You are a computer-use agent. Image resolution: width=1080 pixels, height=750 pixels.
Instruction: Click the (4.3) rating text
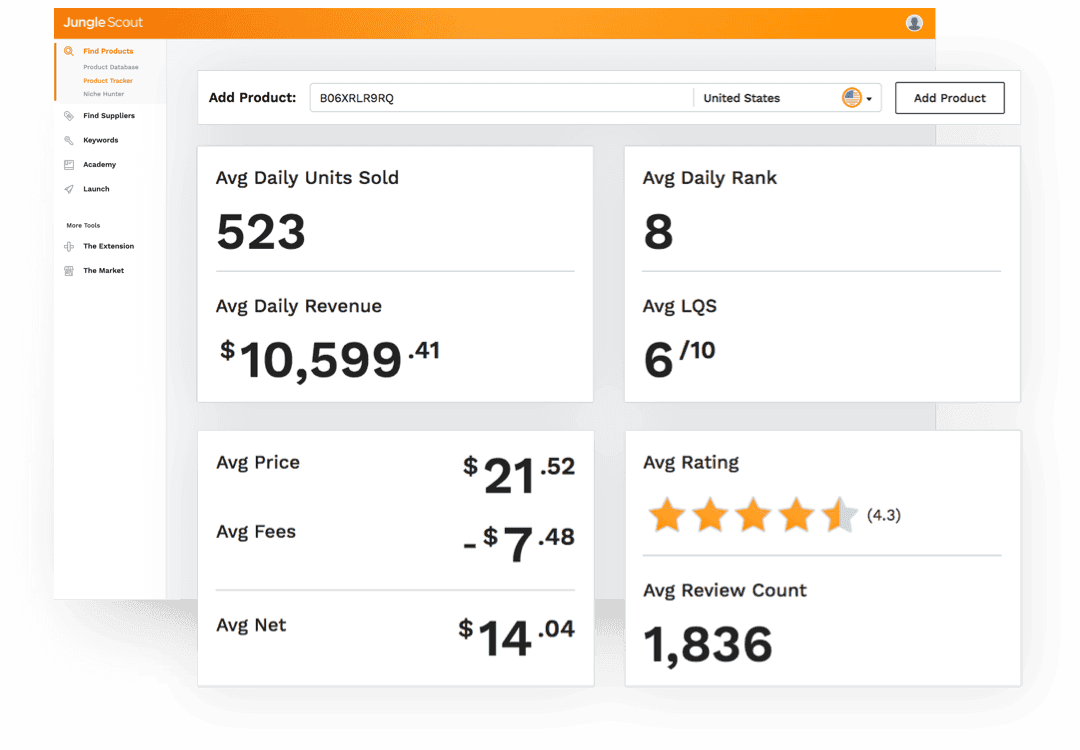(884, 515)
